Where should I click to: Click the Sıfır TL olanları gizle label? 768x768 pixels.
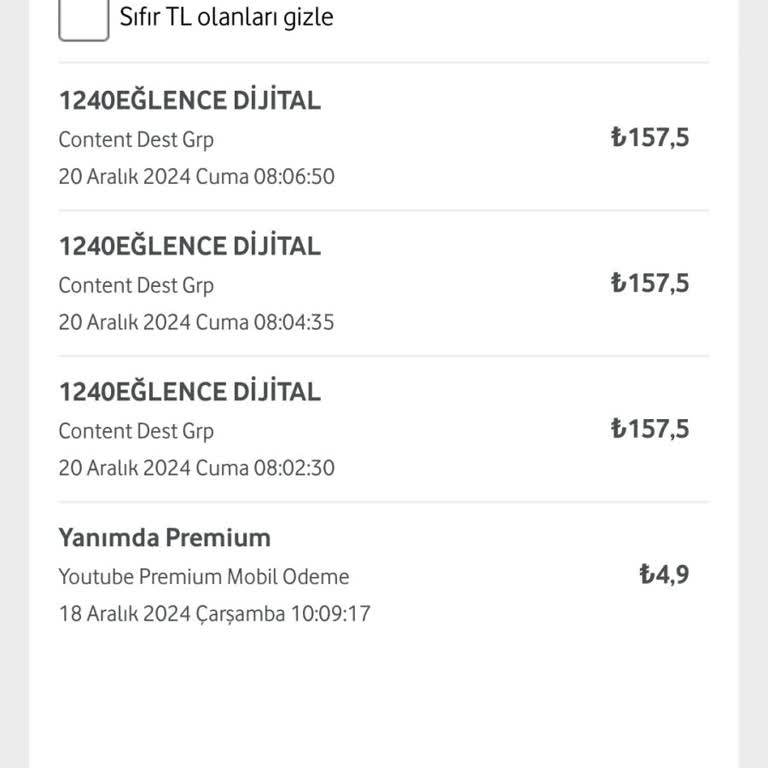[226, 17]
